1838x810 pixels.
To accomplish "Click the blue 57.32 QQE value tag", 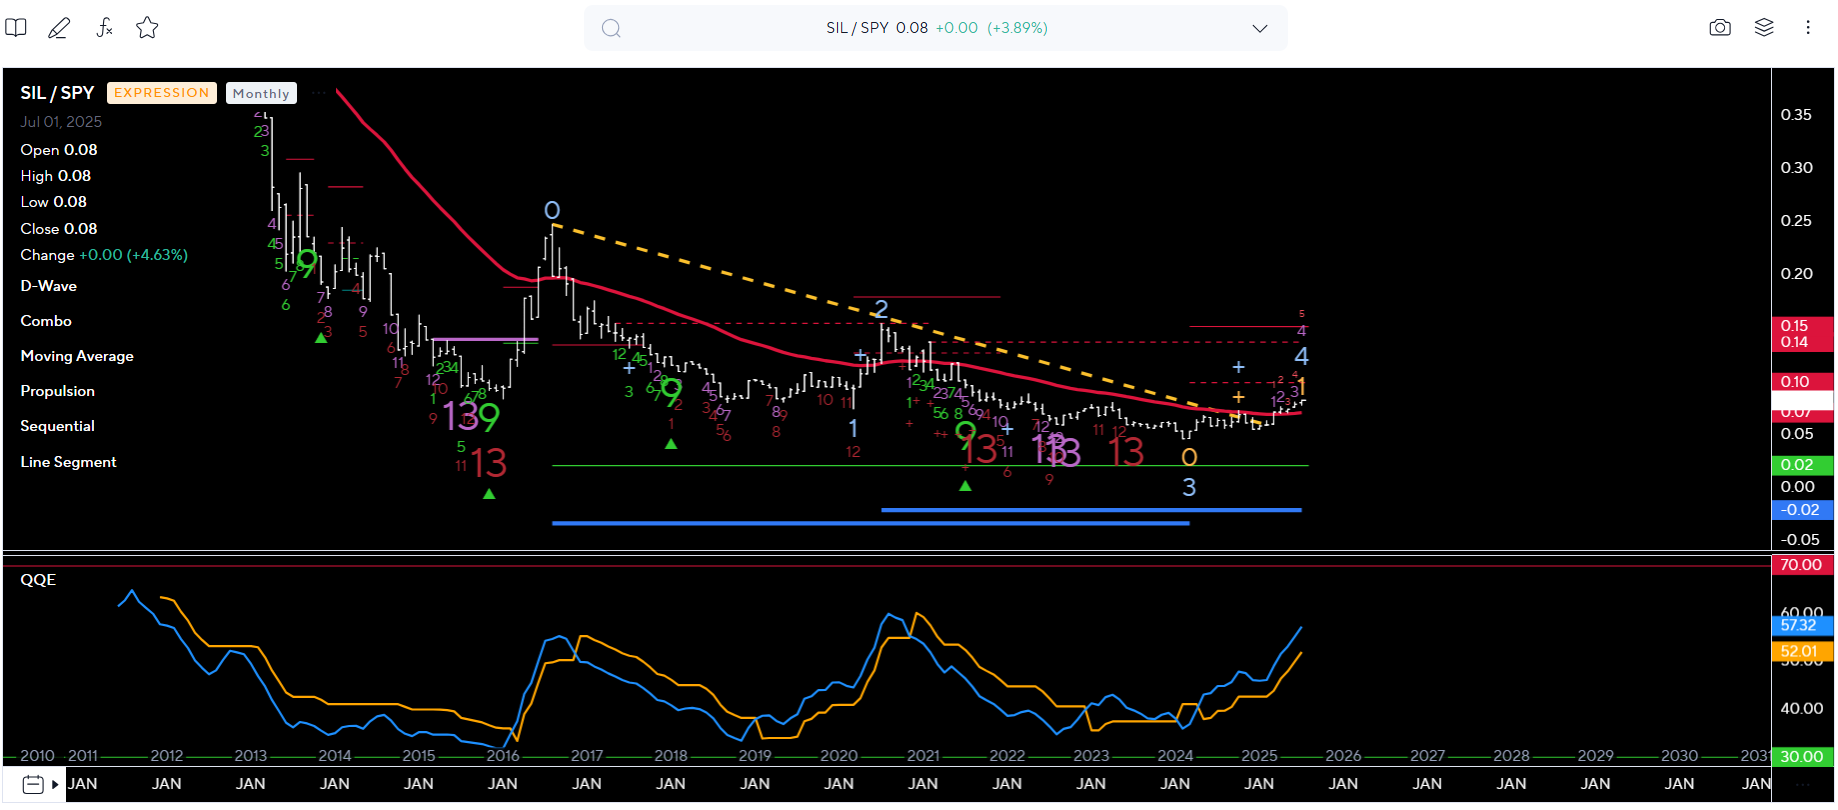I will [x=1800, y=625].
